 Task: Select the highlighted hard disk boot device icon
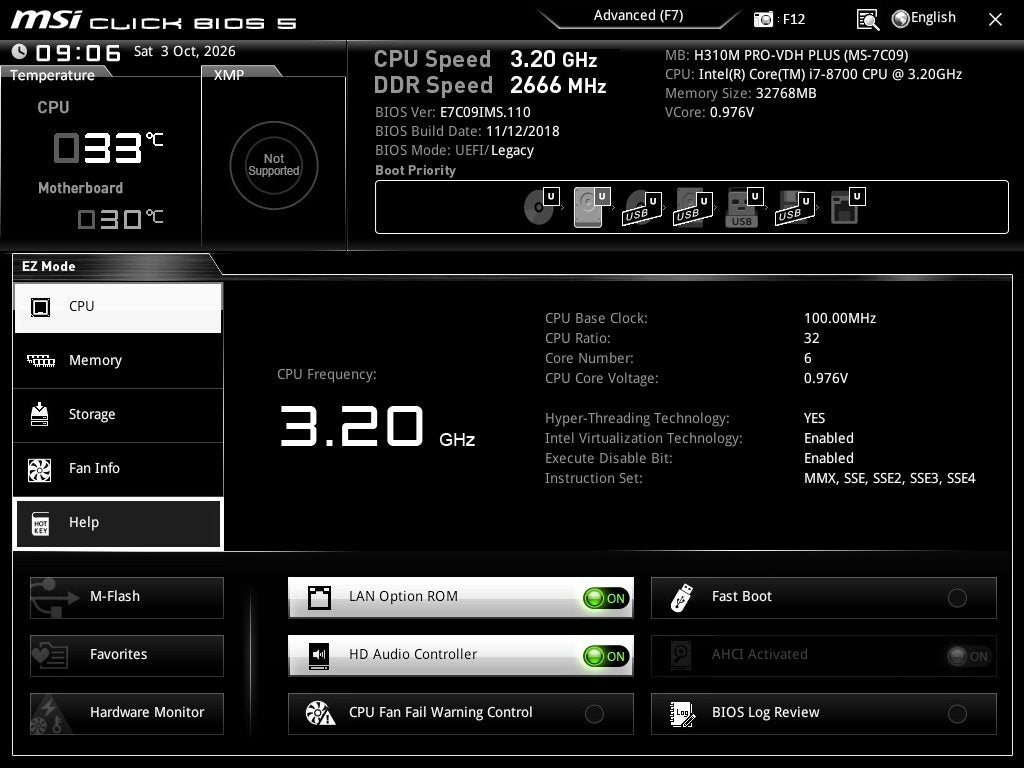coord(591,207)
